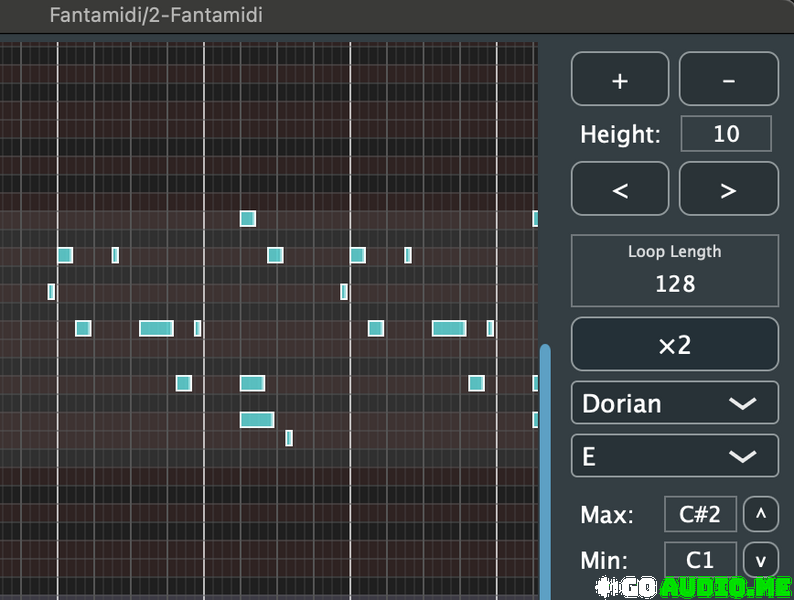This screenshot has width=794, height=600.
Task: Click the Loop Length label text
Action: 674,252
